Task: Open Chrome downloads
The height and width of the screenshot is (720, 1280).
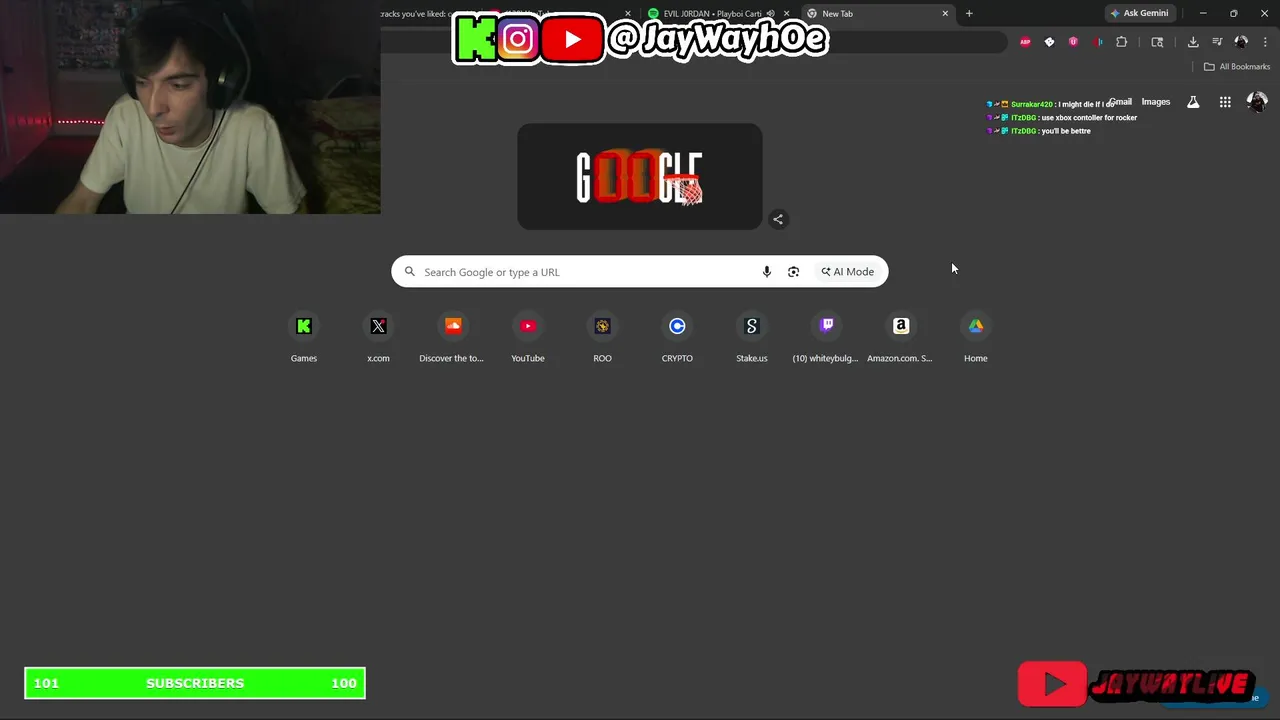Action: [x=1193, y=42]
